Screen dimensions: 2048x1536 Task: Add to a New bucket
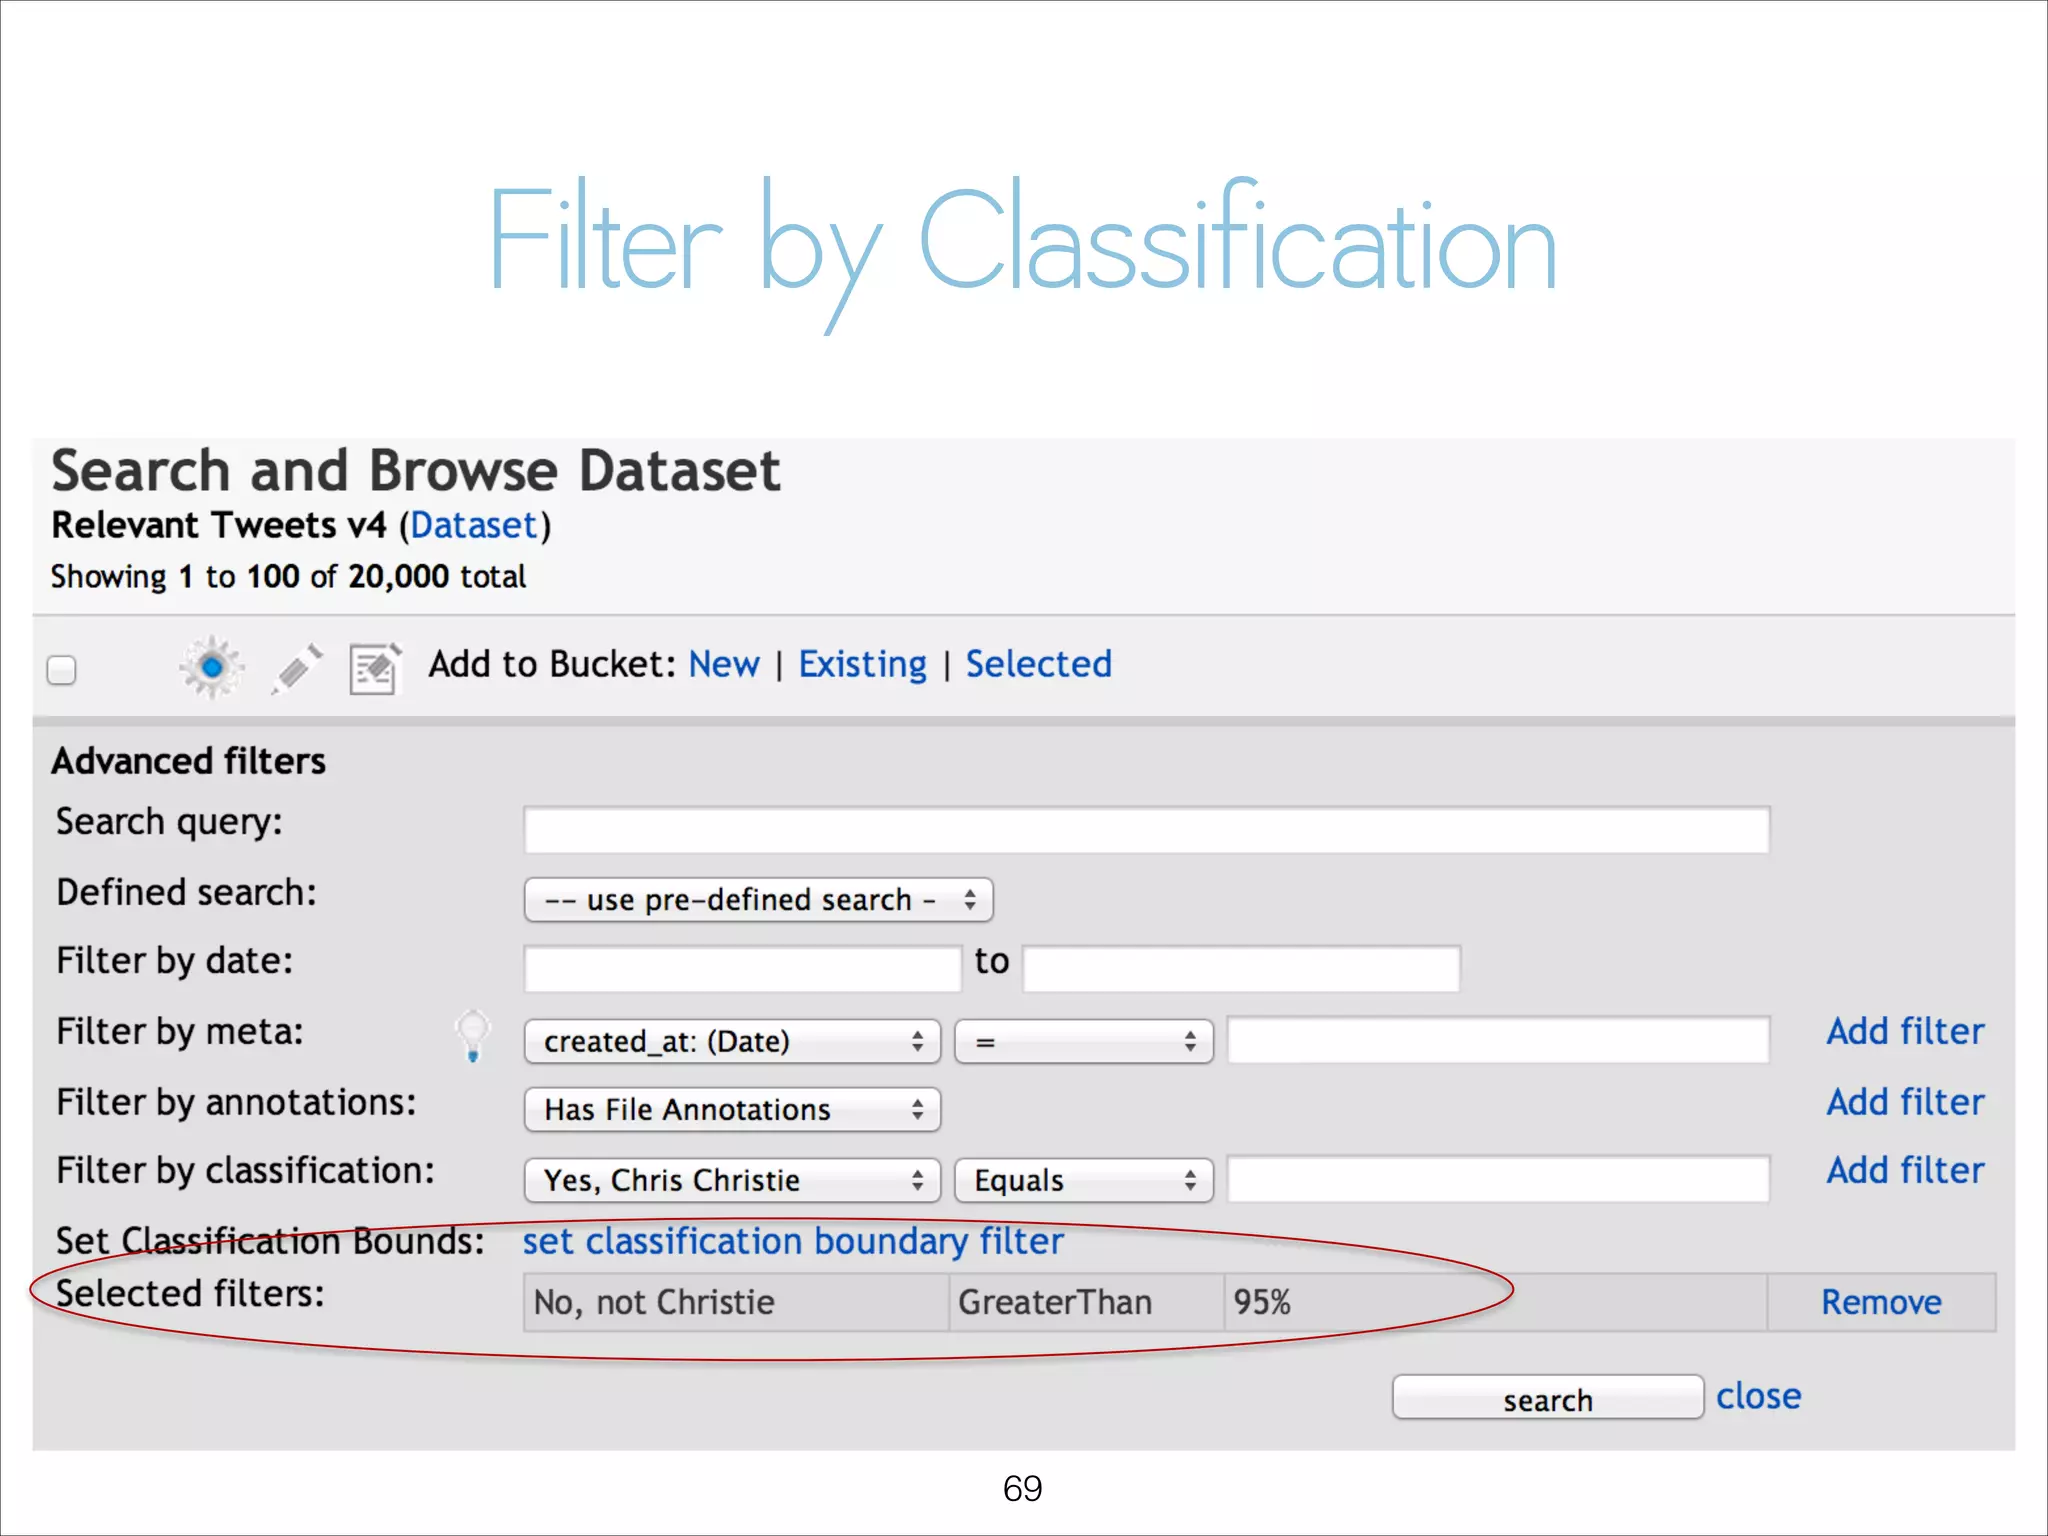(x=724, y=665)
